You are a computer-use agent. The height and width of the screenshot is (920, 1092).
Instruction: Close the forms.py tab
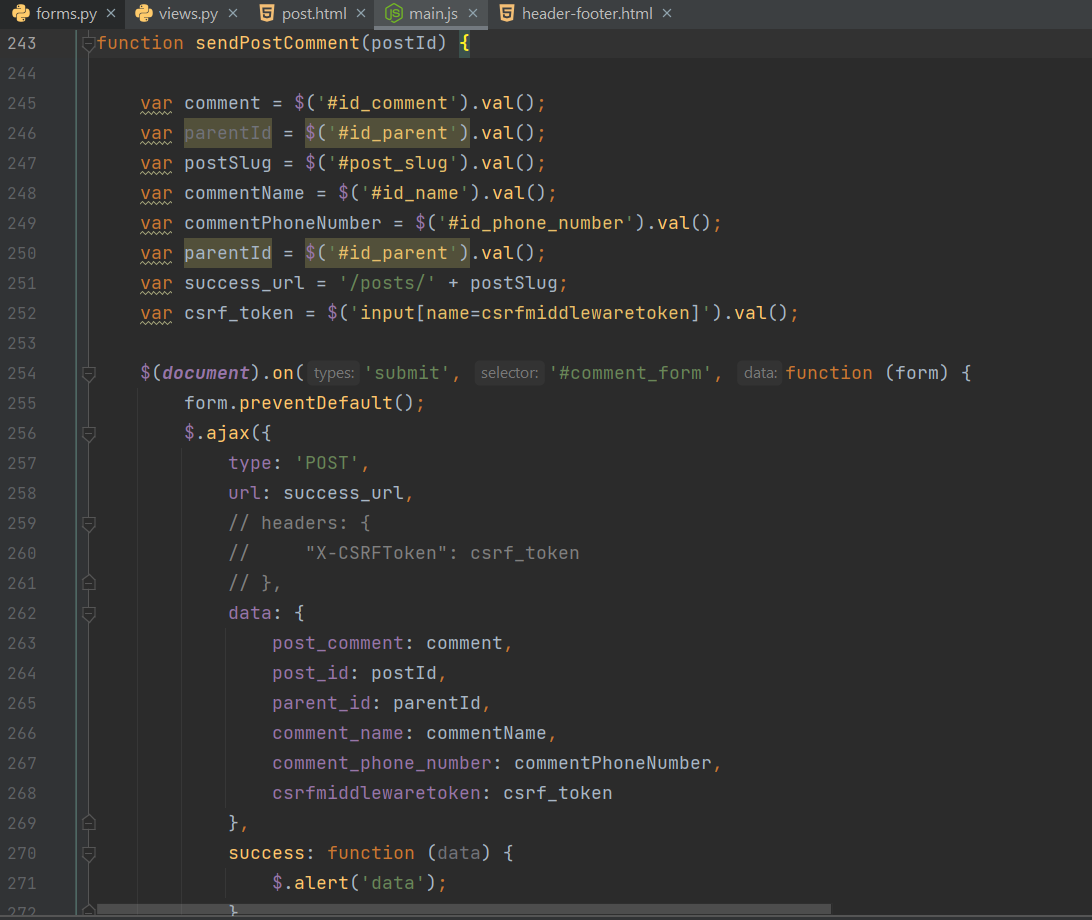pyautogui.click(x=111, y=14)
